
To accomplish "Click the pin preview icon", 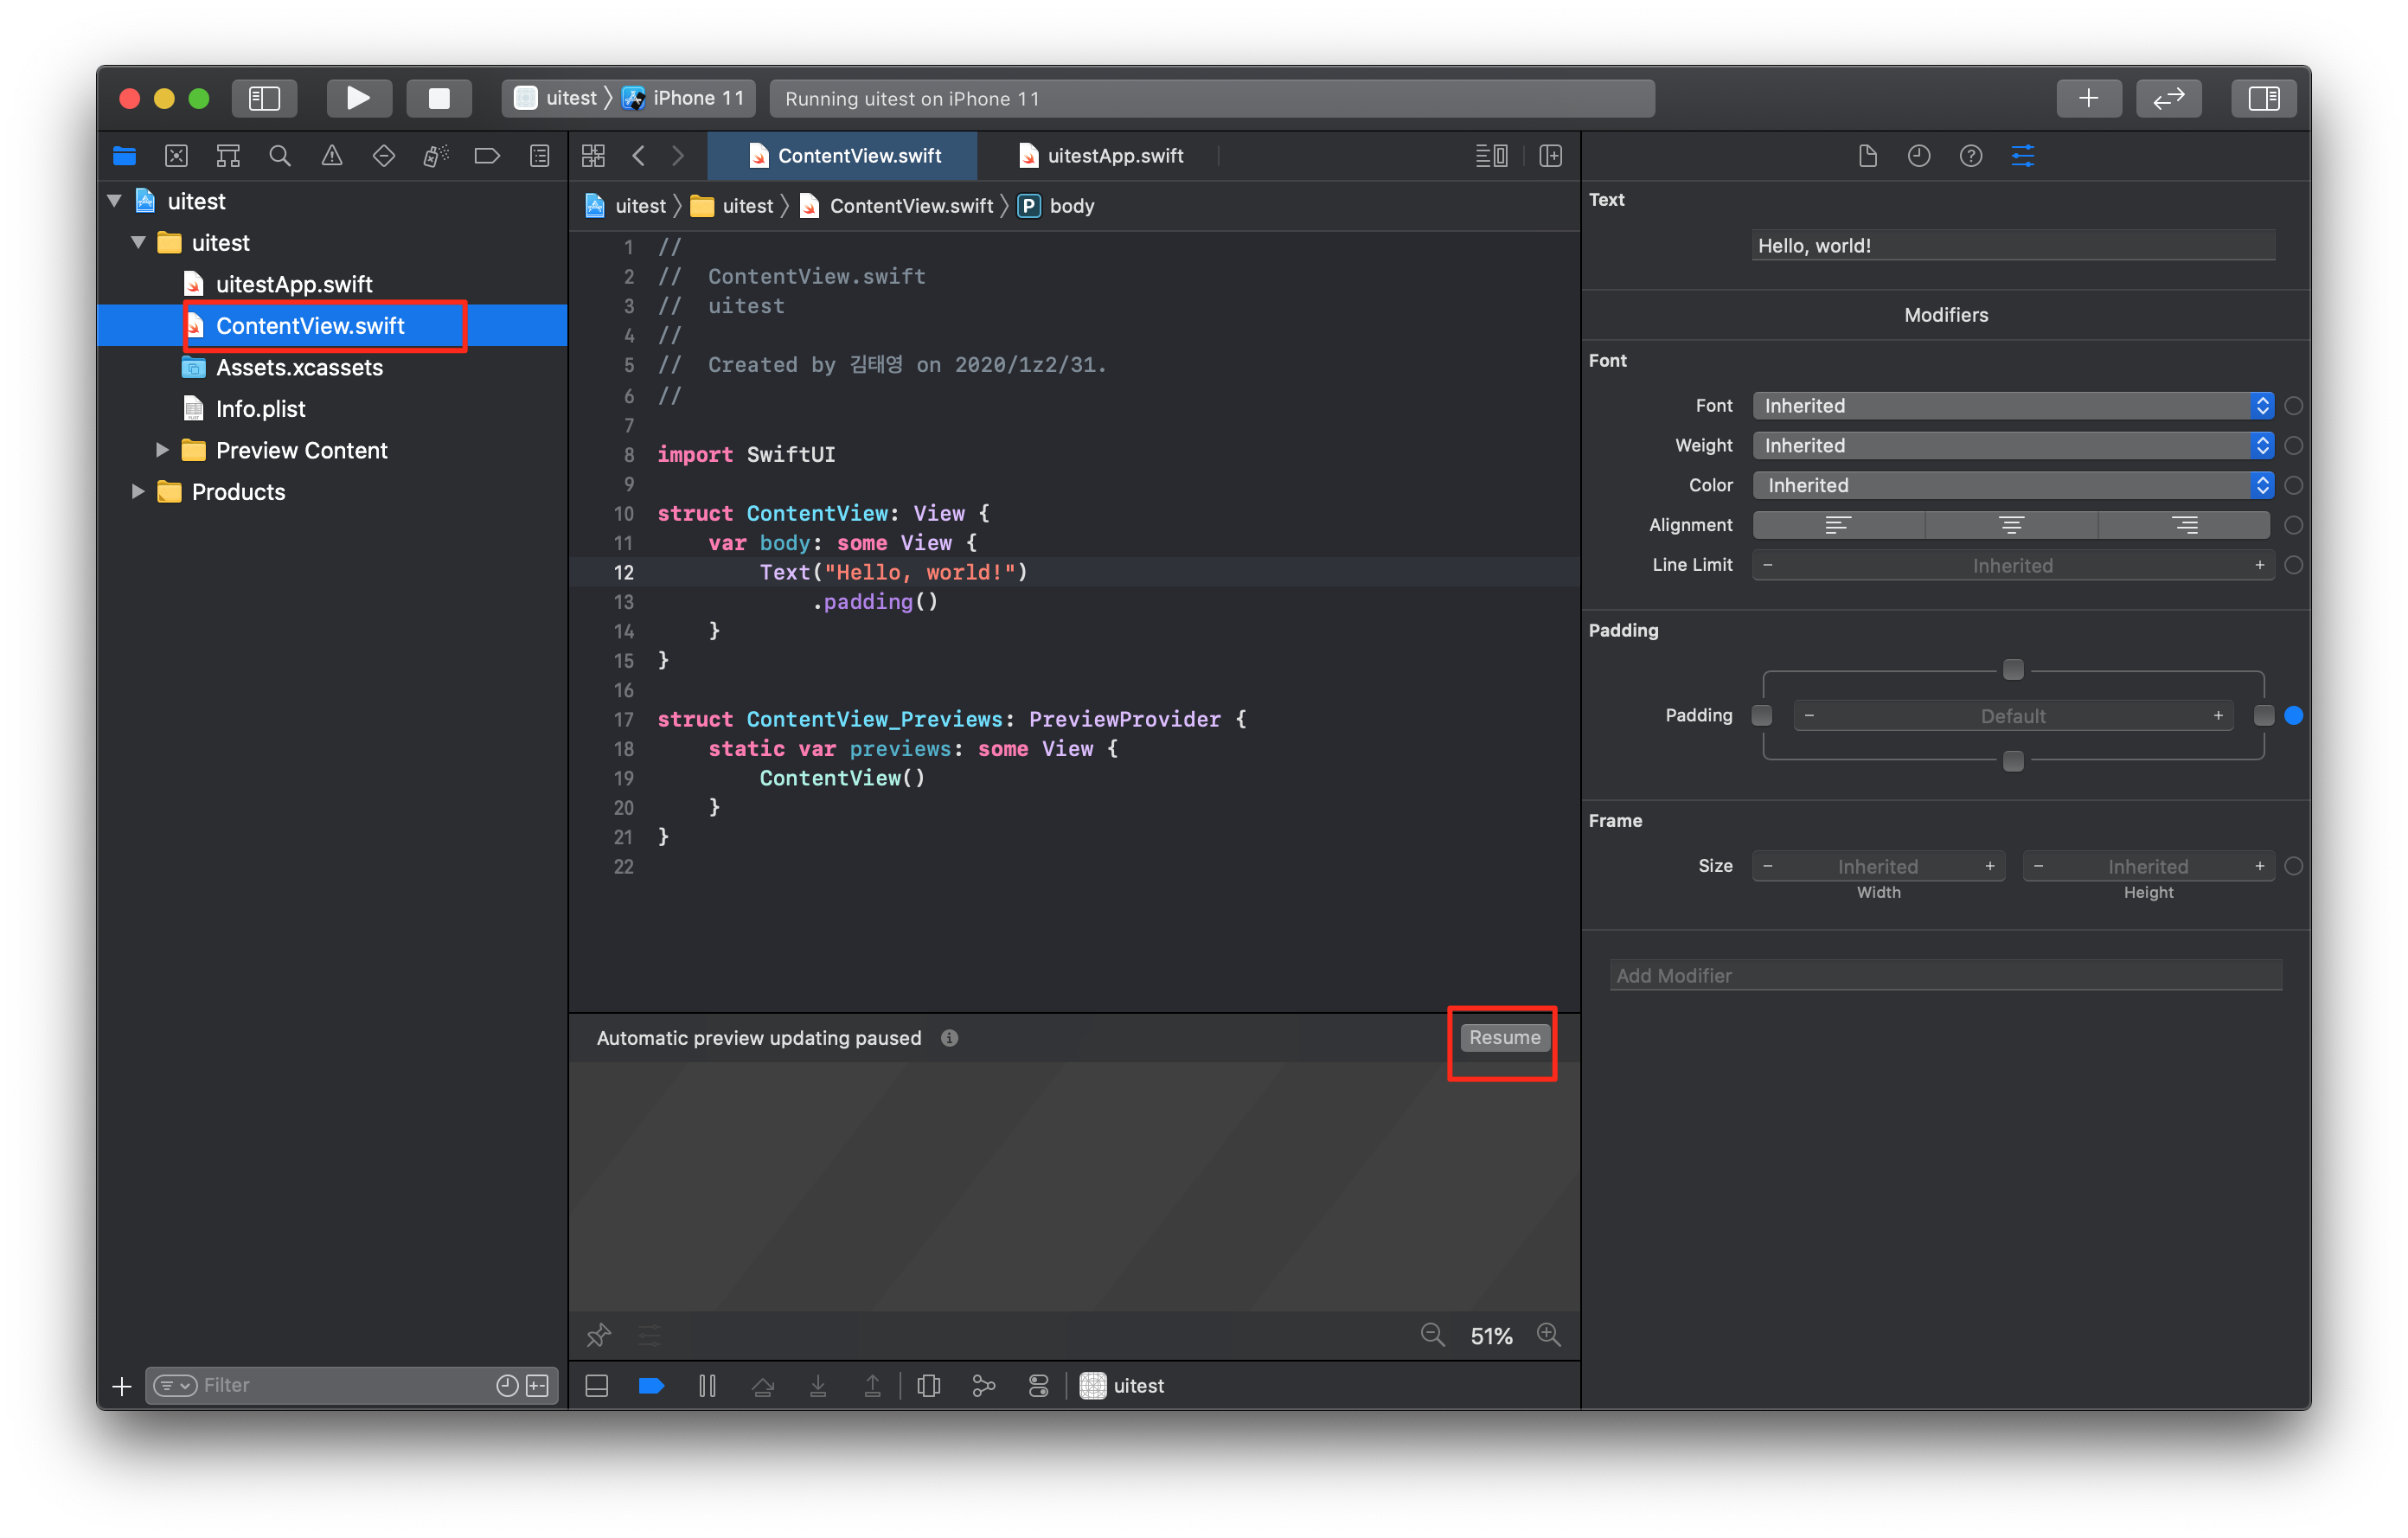I will point(599,1335).
